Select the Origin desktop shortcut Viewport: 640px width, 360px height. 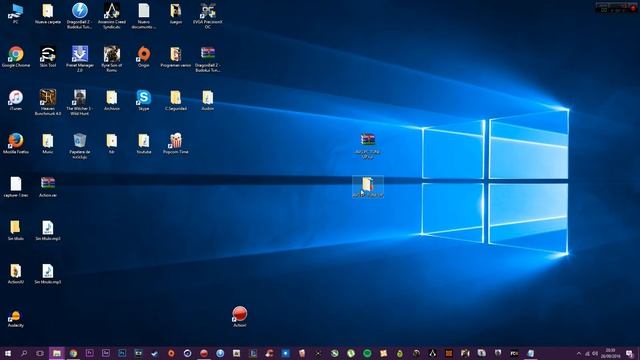(144, 57)
